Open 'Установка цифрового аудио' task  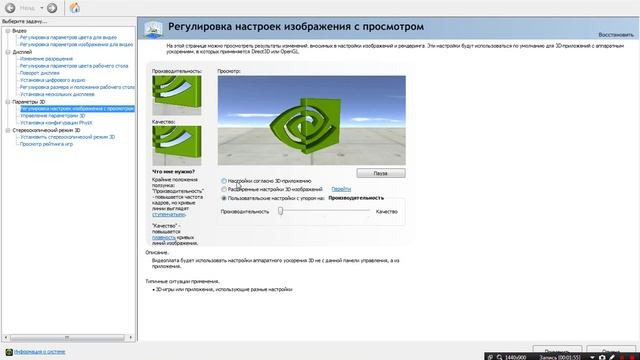[52, 80]
